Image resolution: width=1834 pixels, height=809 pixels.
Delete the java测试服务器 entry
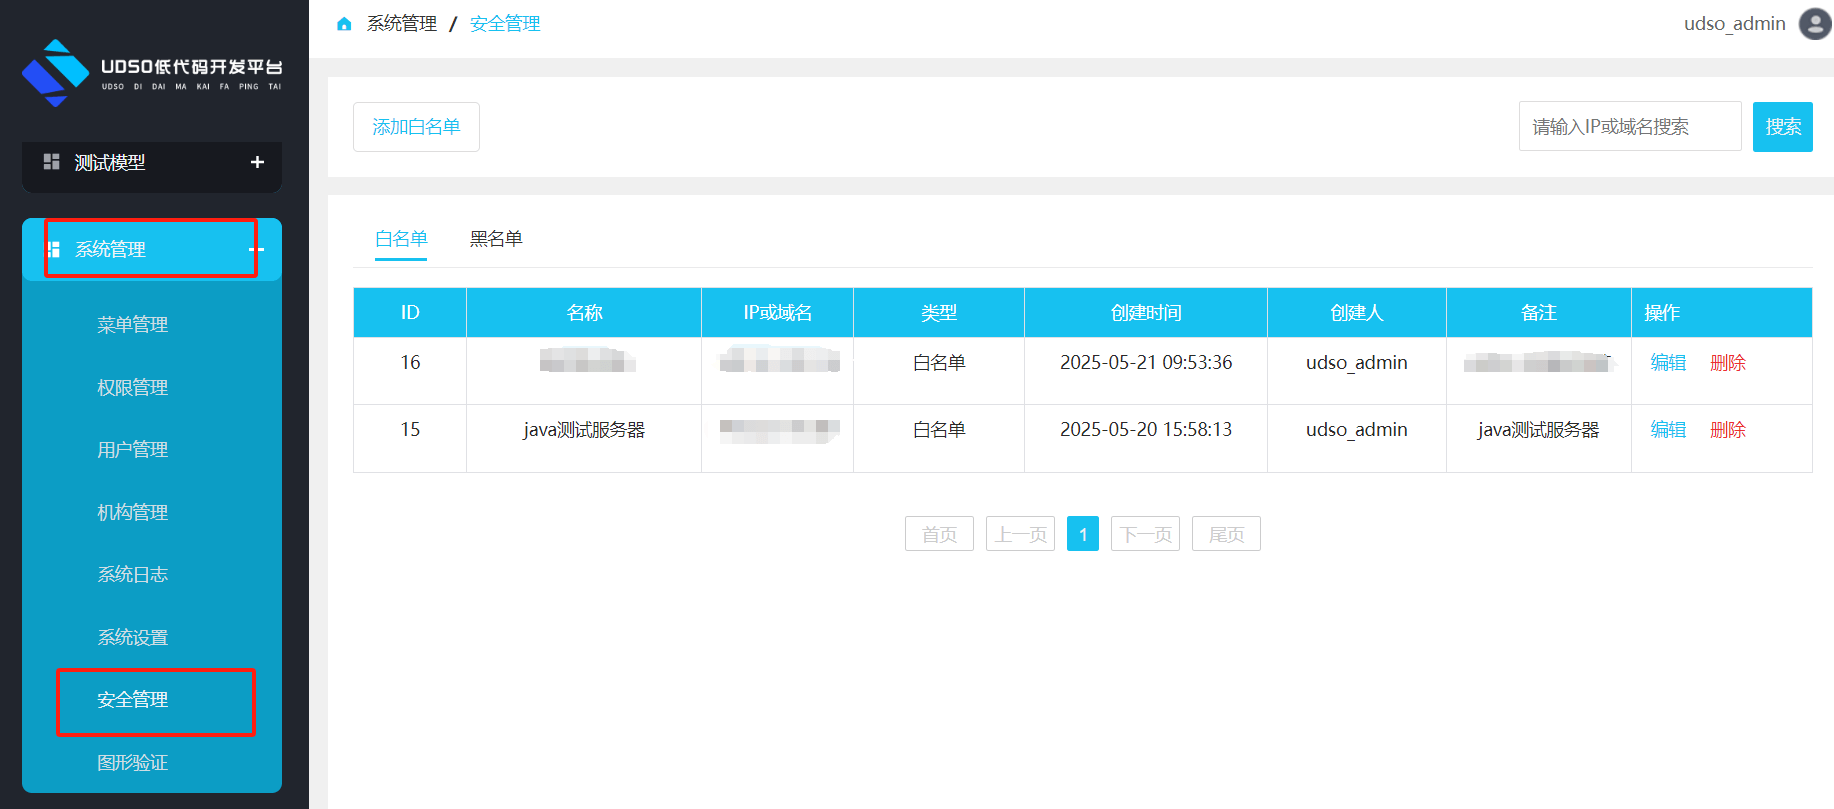1727,430
